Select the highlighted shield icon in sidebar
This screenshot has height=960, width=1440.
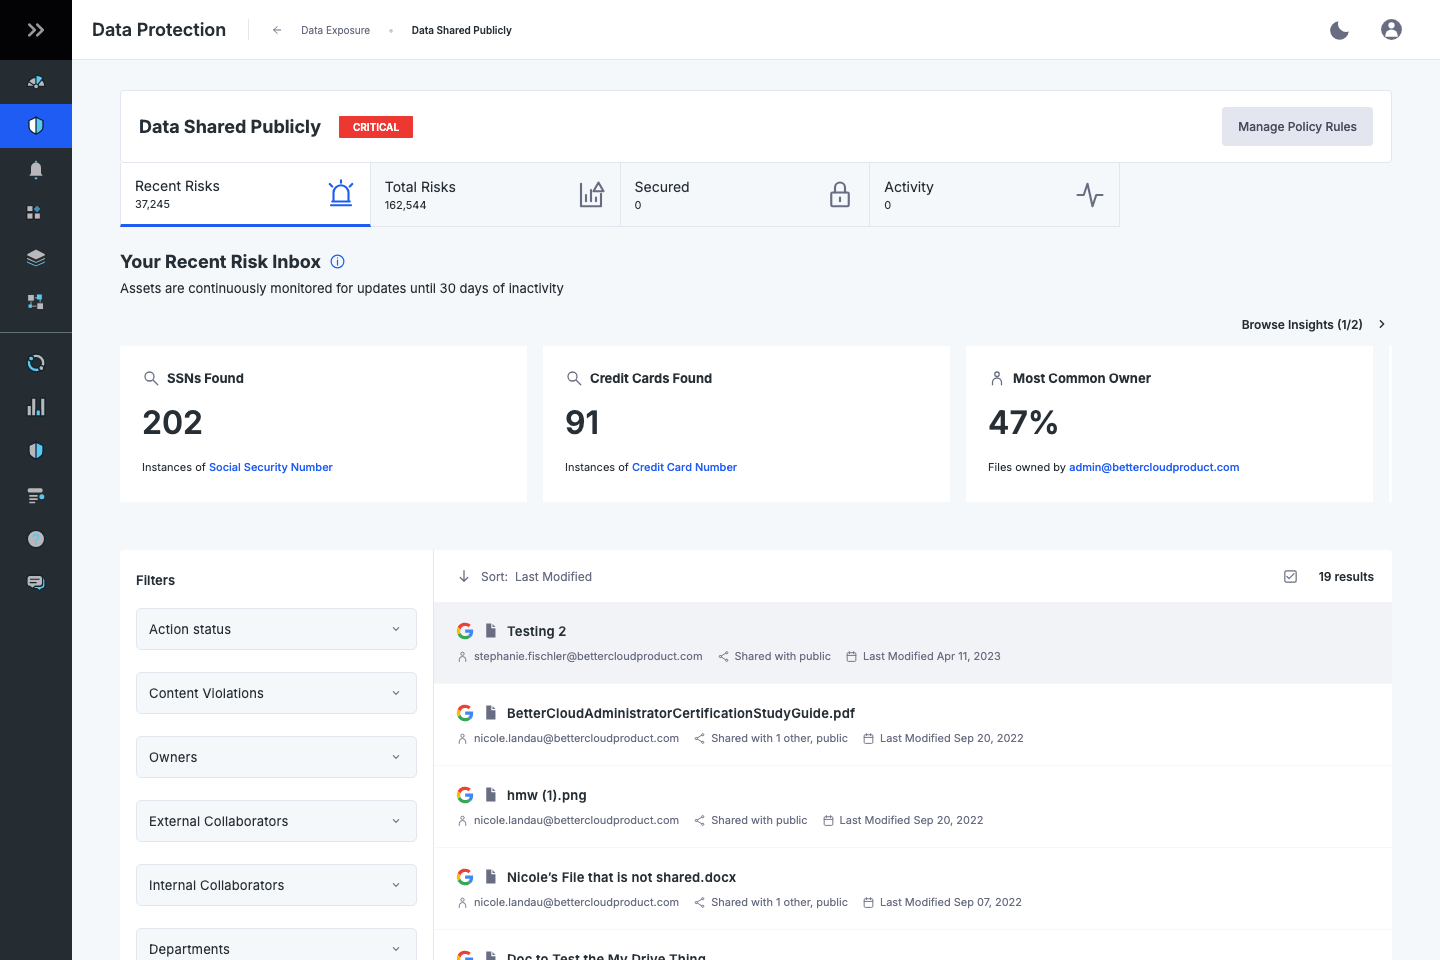click(x=36, y=126)
